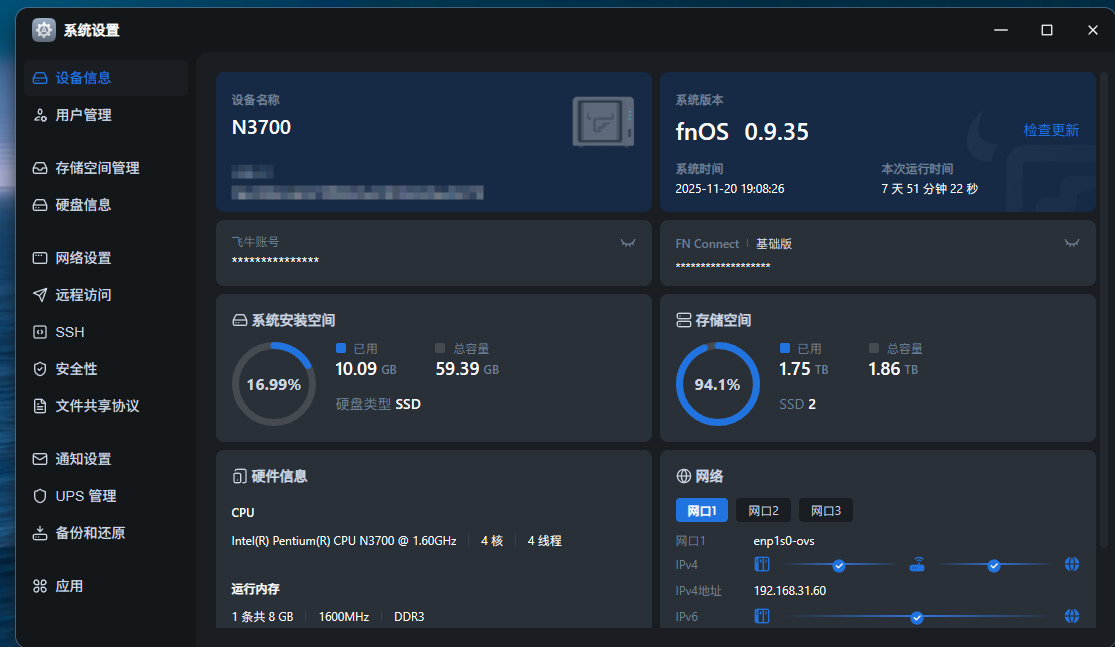The height and width of the screenshot is (647, 1115).
Task: Click the 硬盘信息 disk icon in sidebar
Action: pos(40,205)
